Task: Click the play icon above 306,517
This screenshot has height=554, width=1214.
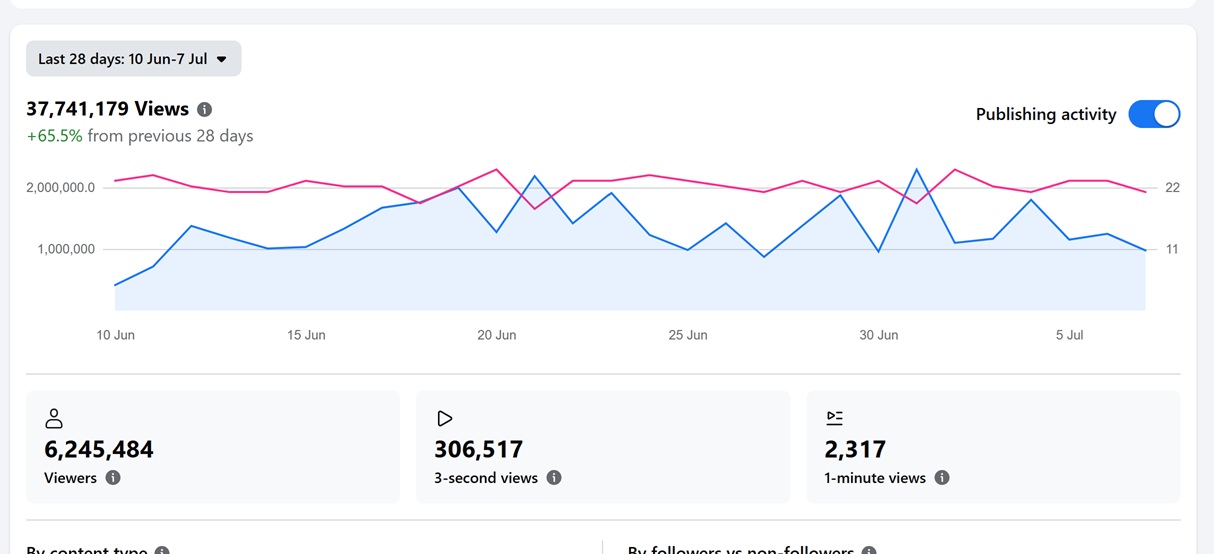Action: 445,418
